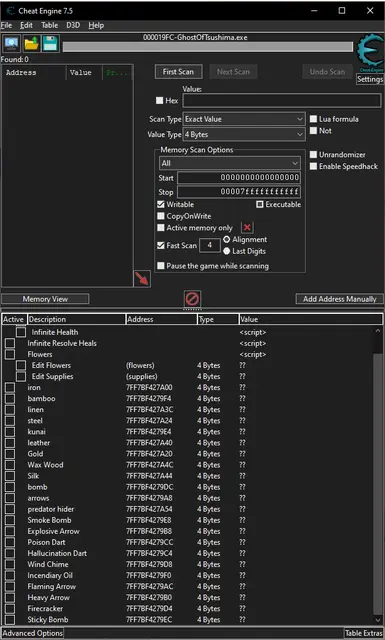Toggle the Unrandomizer checkbox
The width and height of the screenshot is (385, 640).
coord(314,154)
